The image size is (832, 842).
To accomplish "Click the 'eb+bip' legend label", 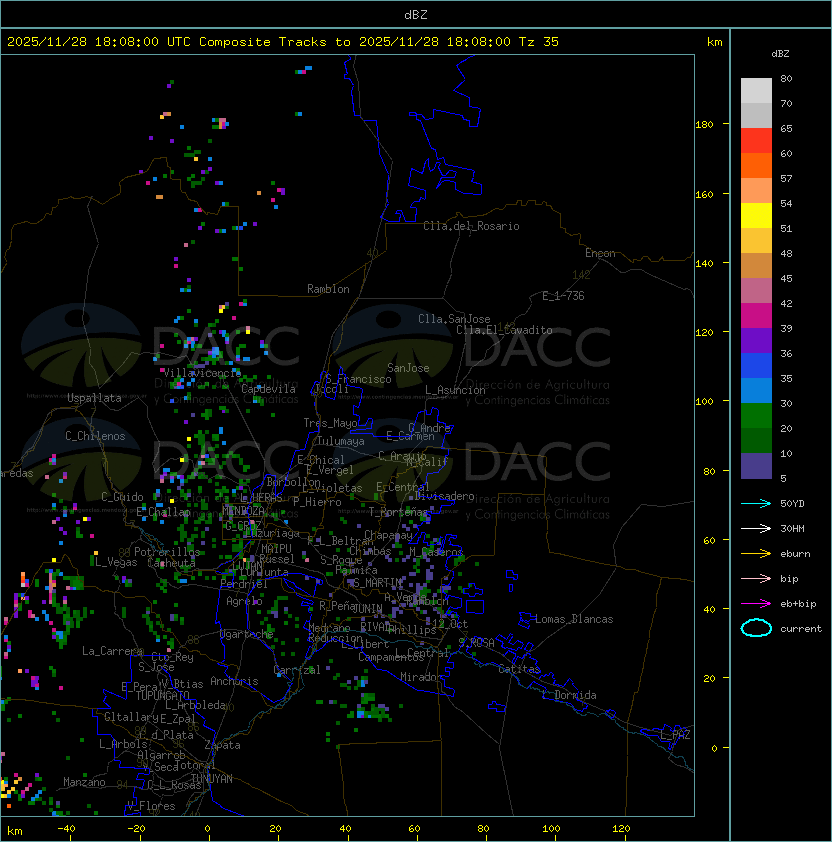I will click(x=798, y=604).
